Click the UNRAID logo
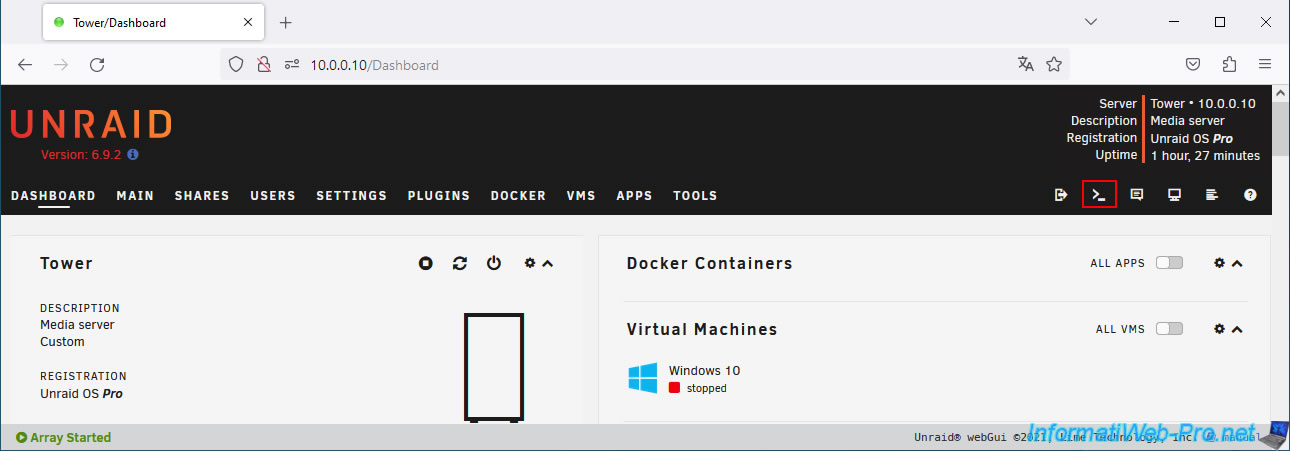This screenshot has height=451, width=1290. point(91,124)
